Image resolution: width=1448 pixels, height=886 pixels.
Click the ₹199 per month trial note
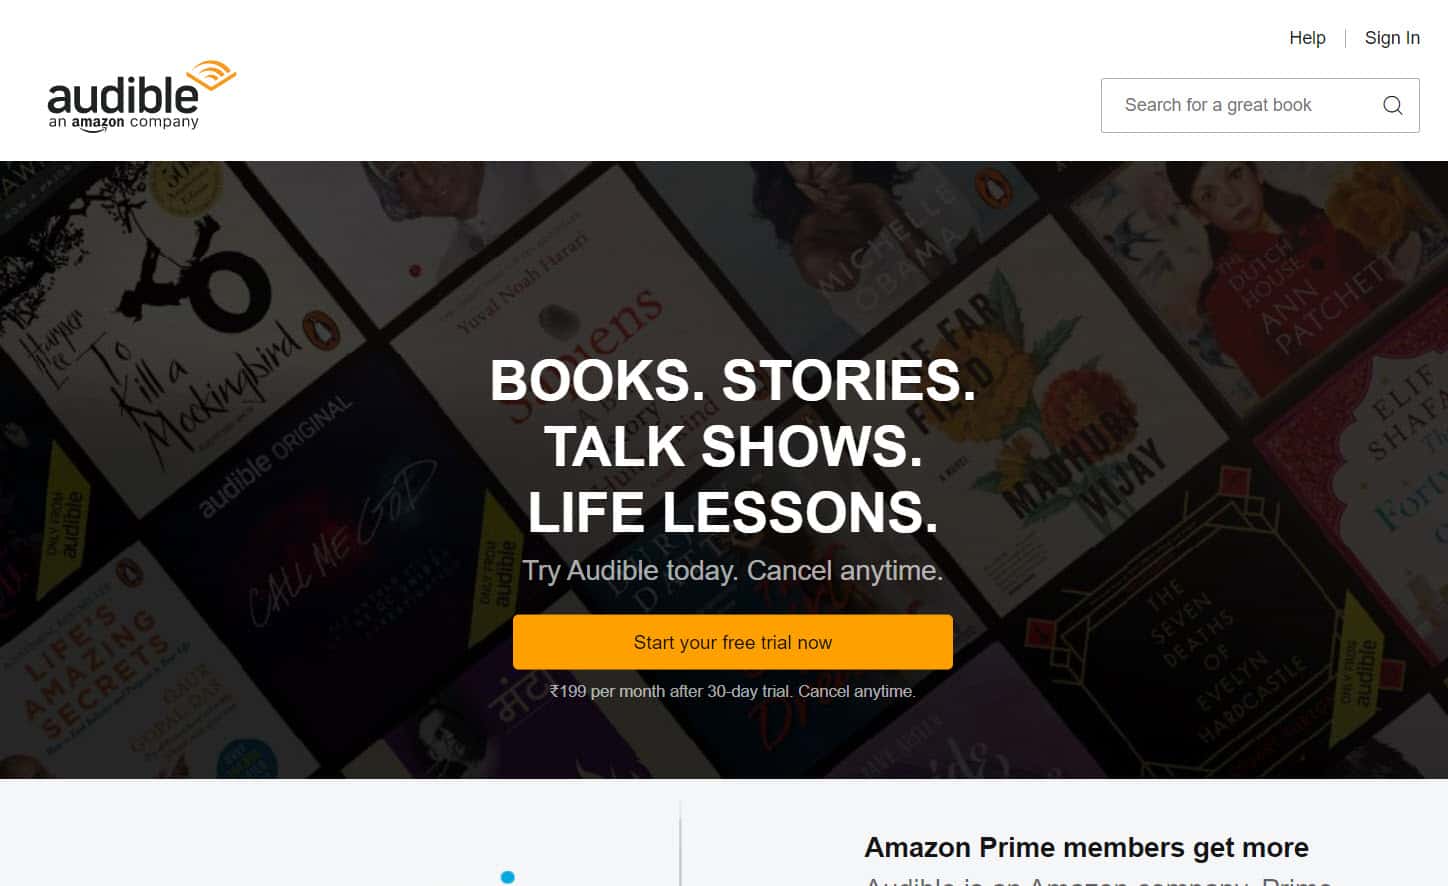tap(732, 691)
